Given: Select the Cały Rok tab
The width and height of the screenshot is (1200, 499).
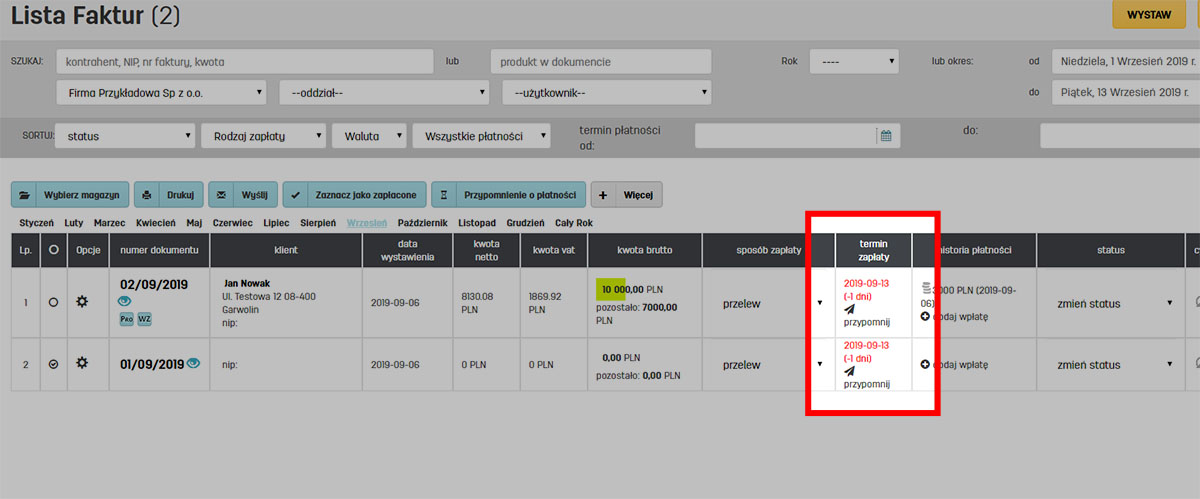Looking at the screenshot, I should pos(574,222).
